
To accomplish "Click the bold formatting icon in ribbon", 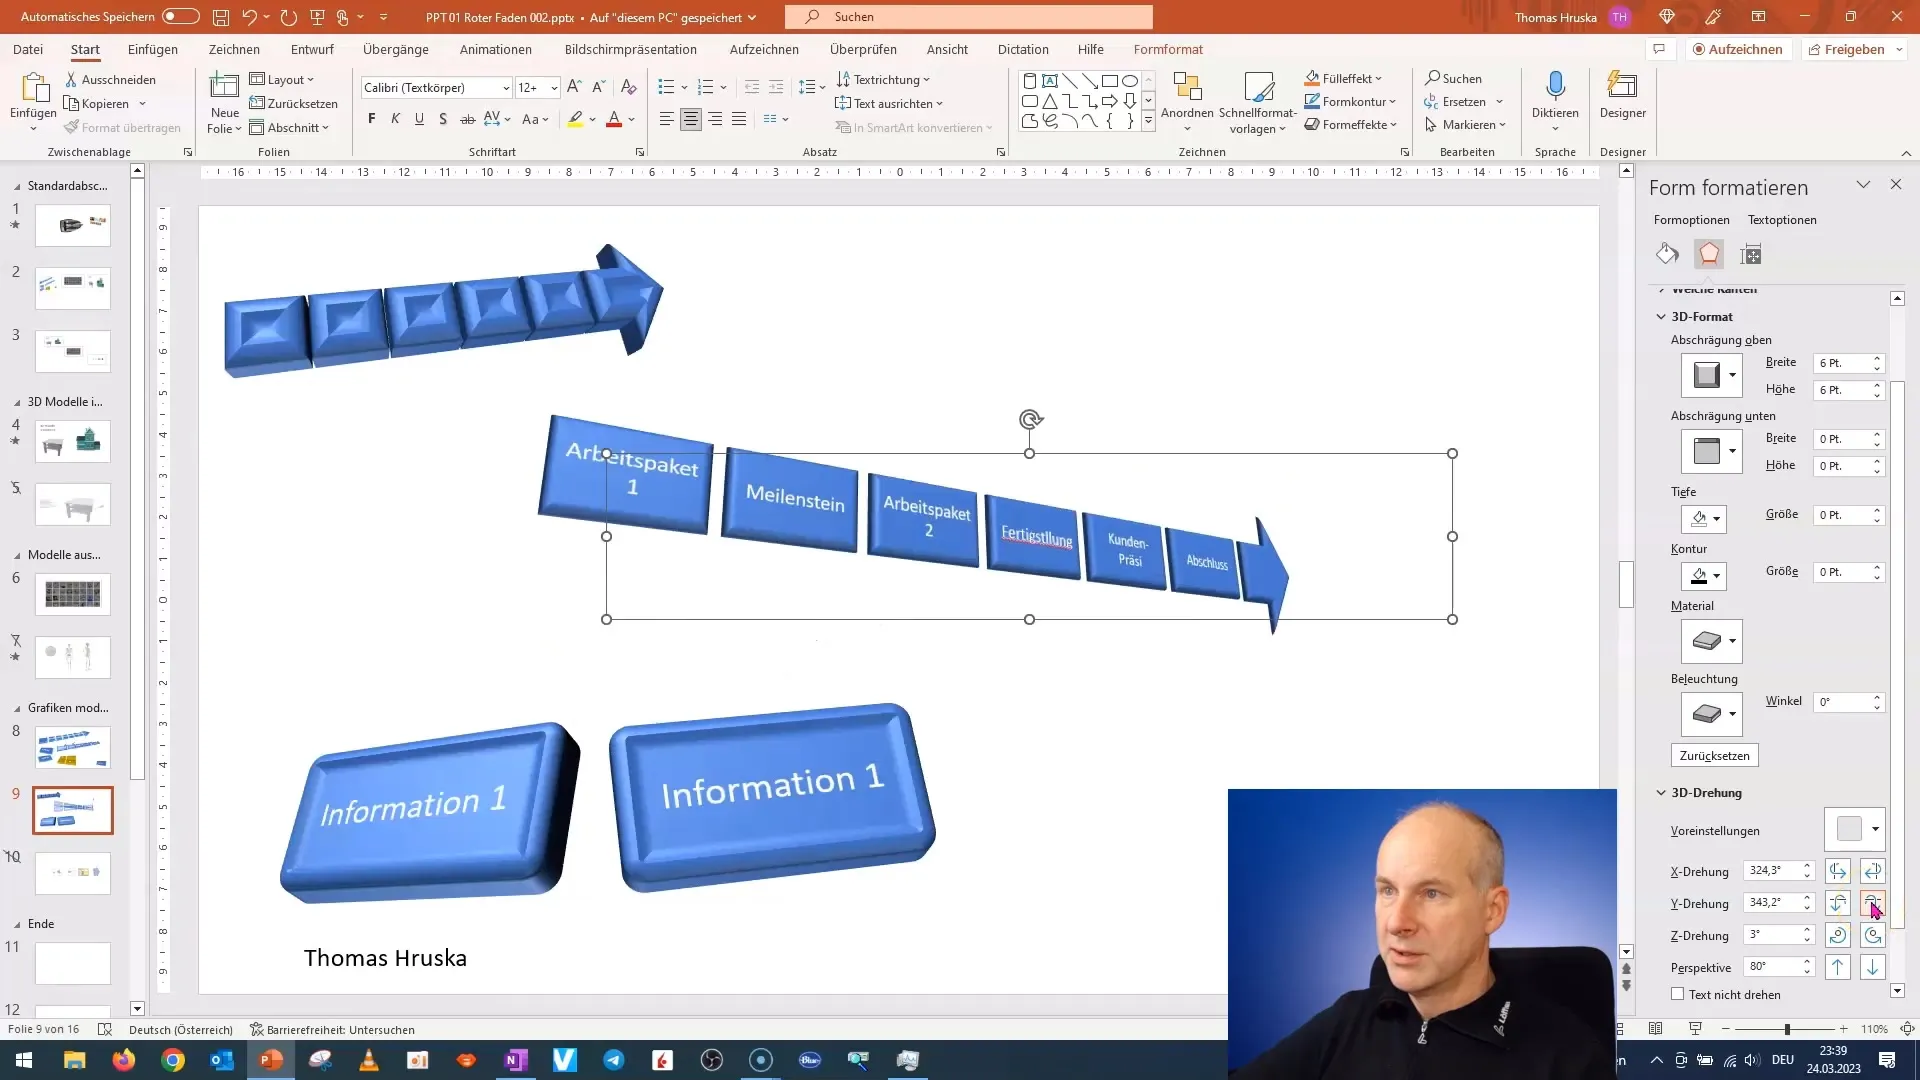I will (x=372, y=119).
